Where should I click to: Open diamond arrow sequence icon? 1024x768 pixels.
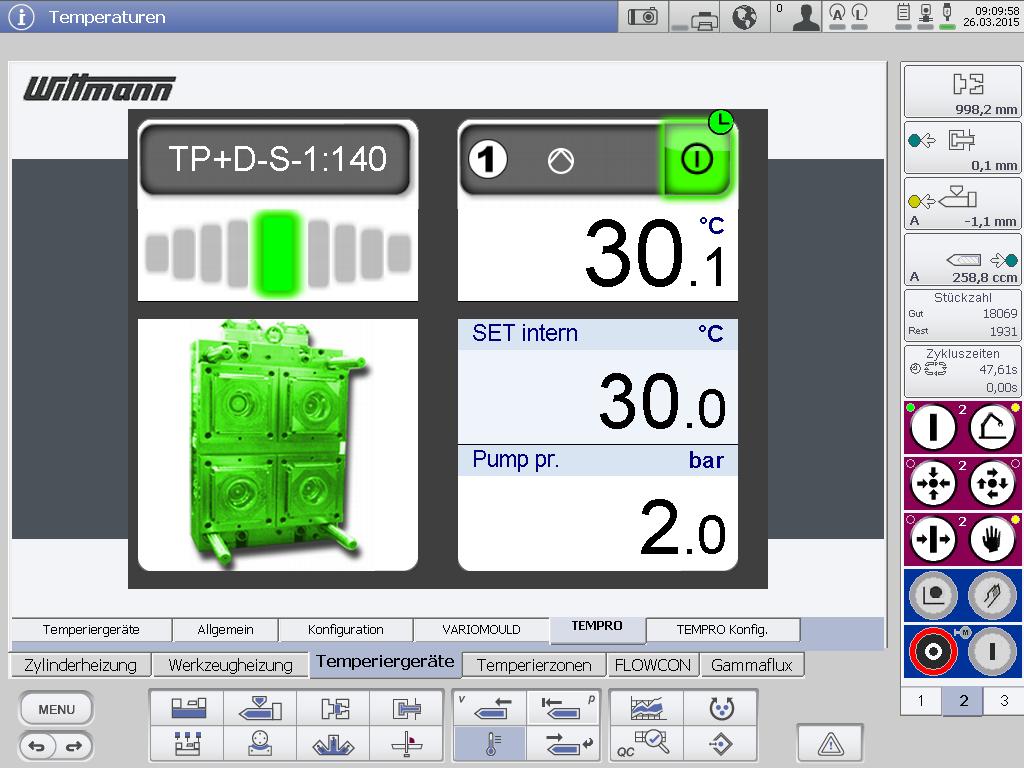pyautogui.click(x=721, y=744)
